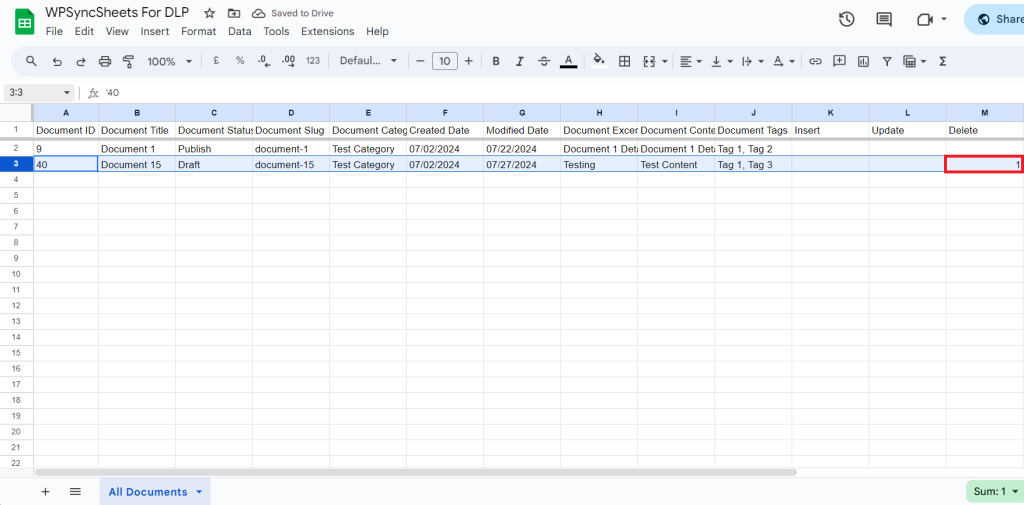
Task: Click the formula bar input
Action: 562,93
